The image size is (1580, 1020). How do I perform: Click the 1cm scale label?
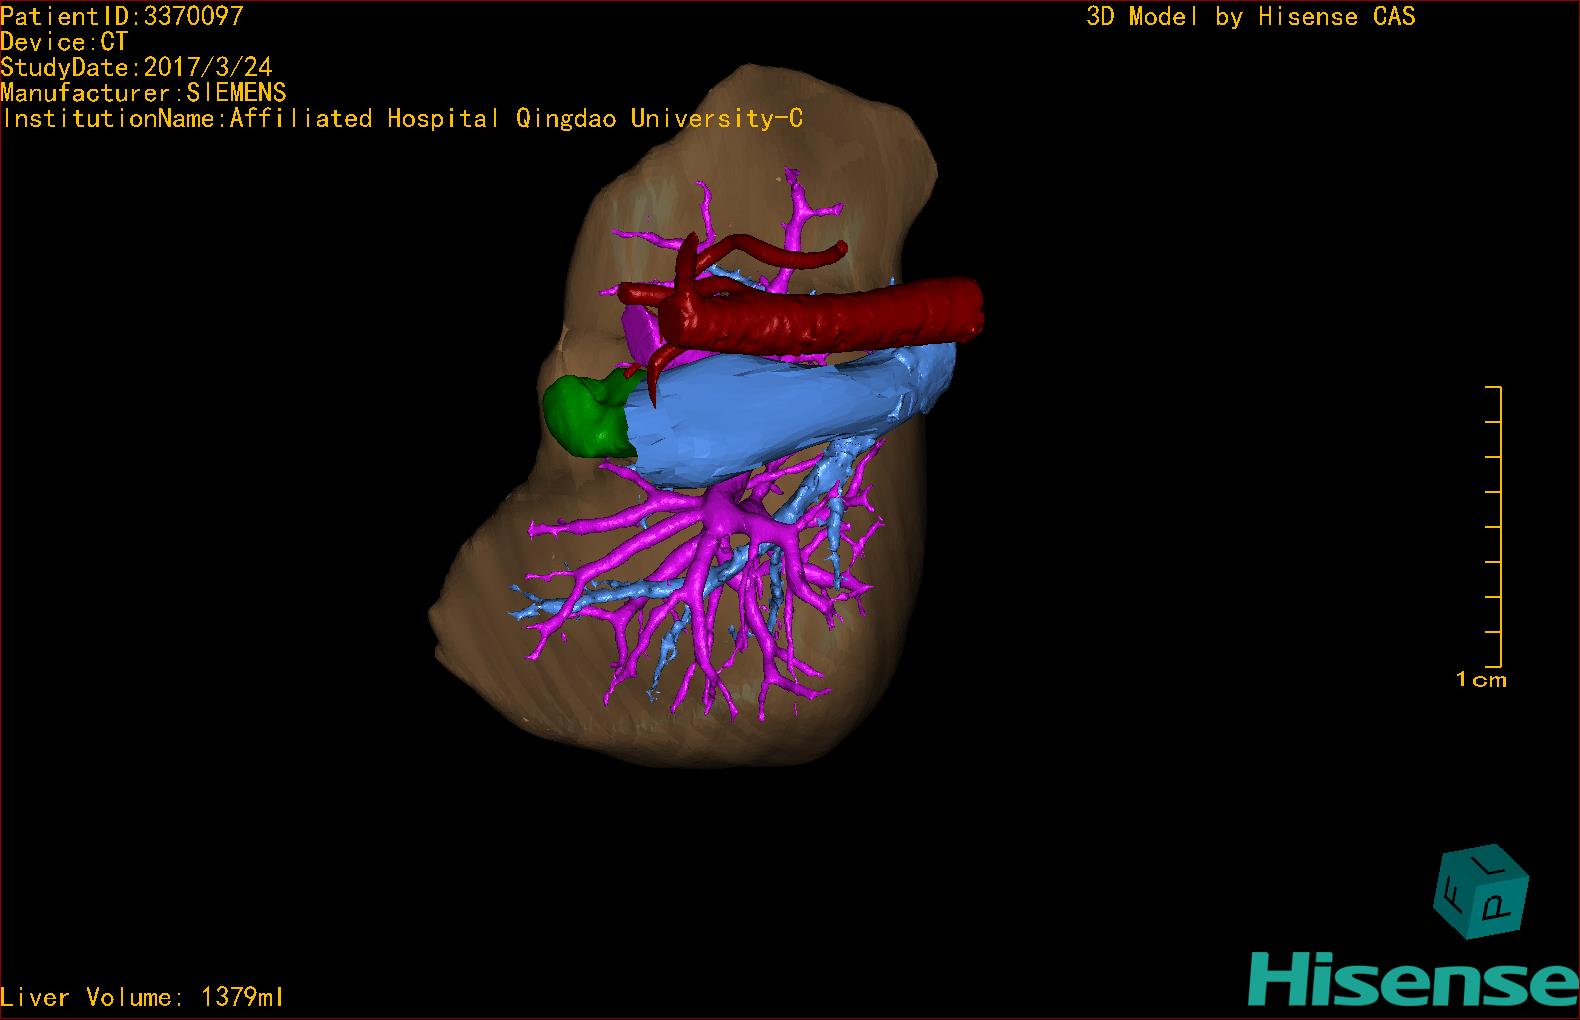click(1481, 680)
